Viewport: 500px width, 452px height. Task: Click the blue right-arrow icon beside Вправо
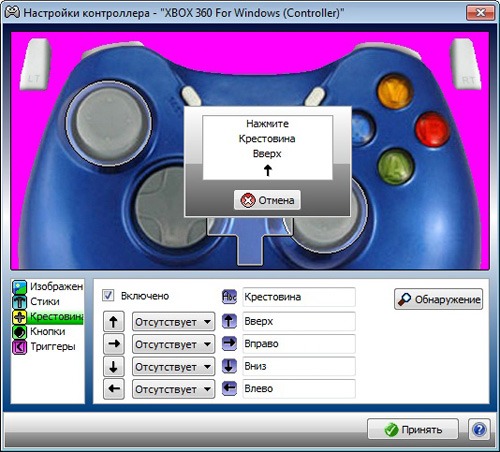[x=229, y=344]
